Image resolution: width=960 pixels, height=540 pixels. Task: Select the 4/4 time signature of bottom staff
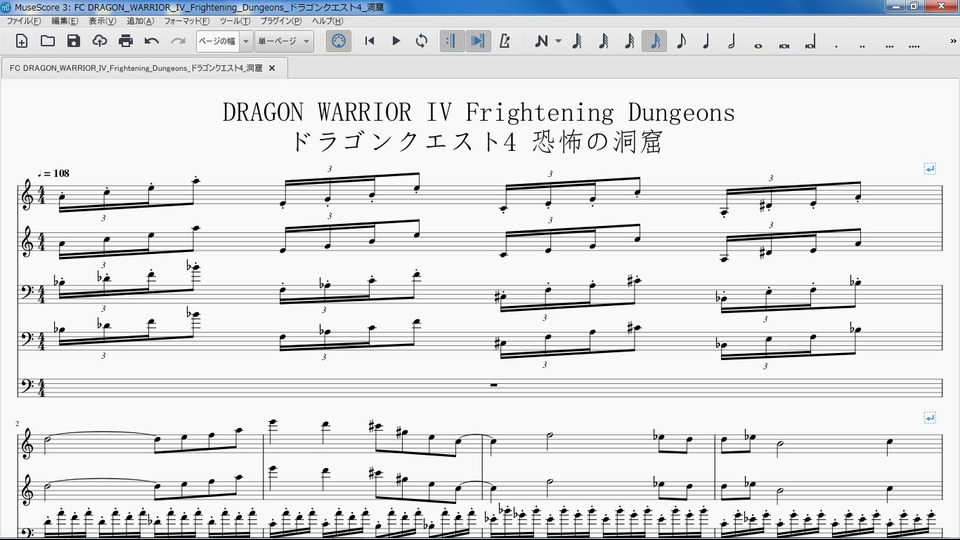[42, 388]
